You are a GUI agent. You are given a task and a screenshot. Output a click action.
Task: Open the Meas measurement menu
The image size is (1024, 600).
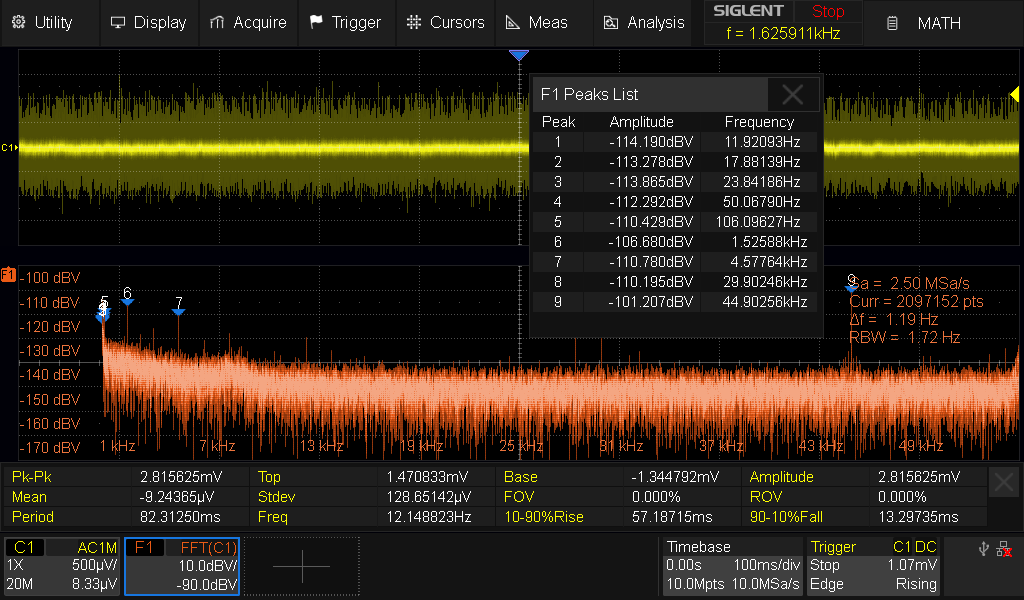[536, 22]
